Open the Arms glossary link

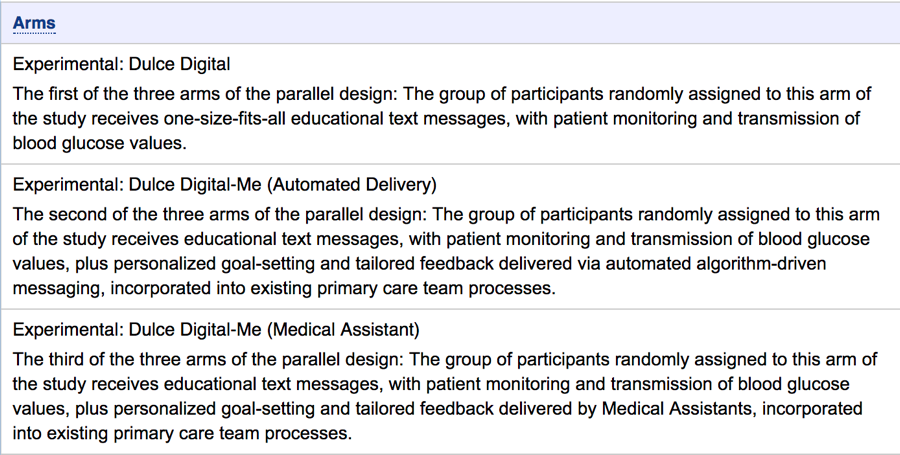point(34,23)
